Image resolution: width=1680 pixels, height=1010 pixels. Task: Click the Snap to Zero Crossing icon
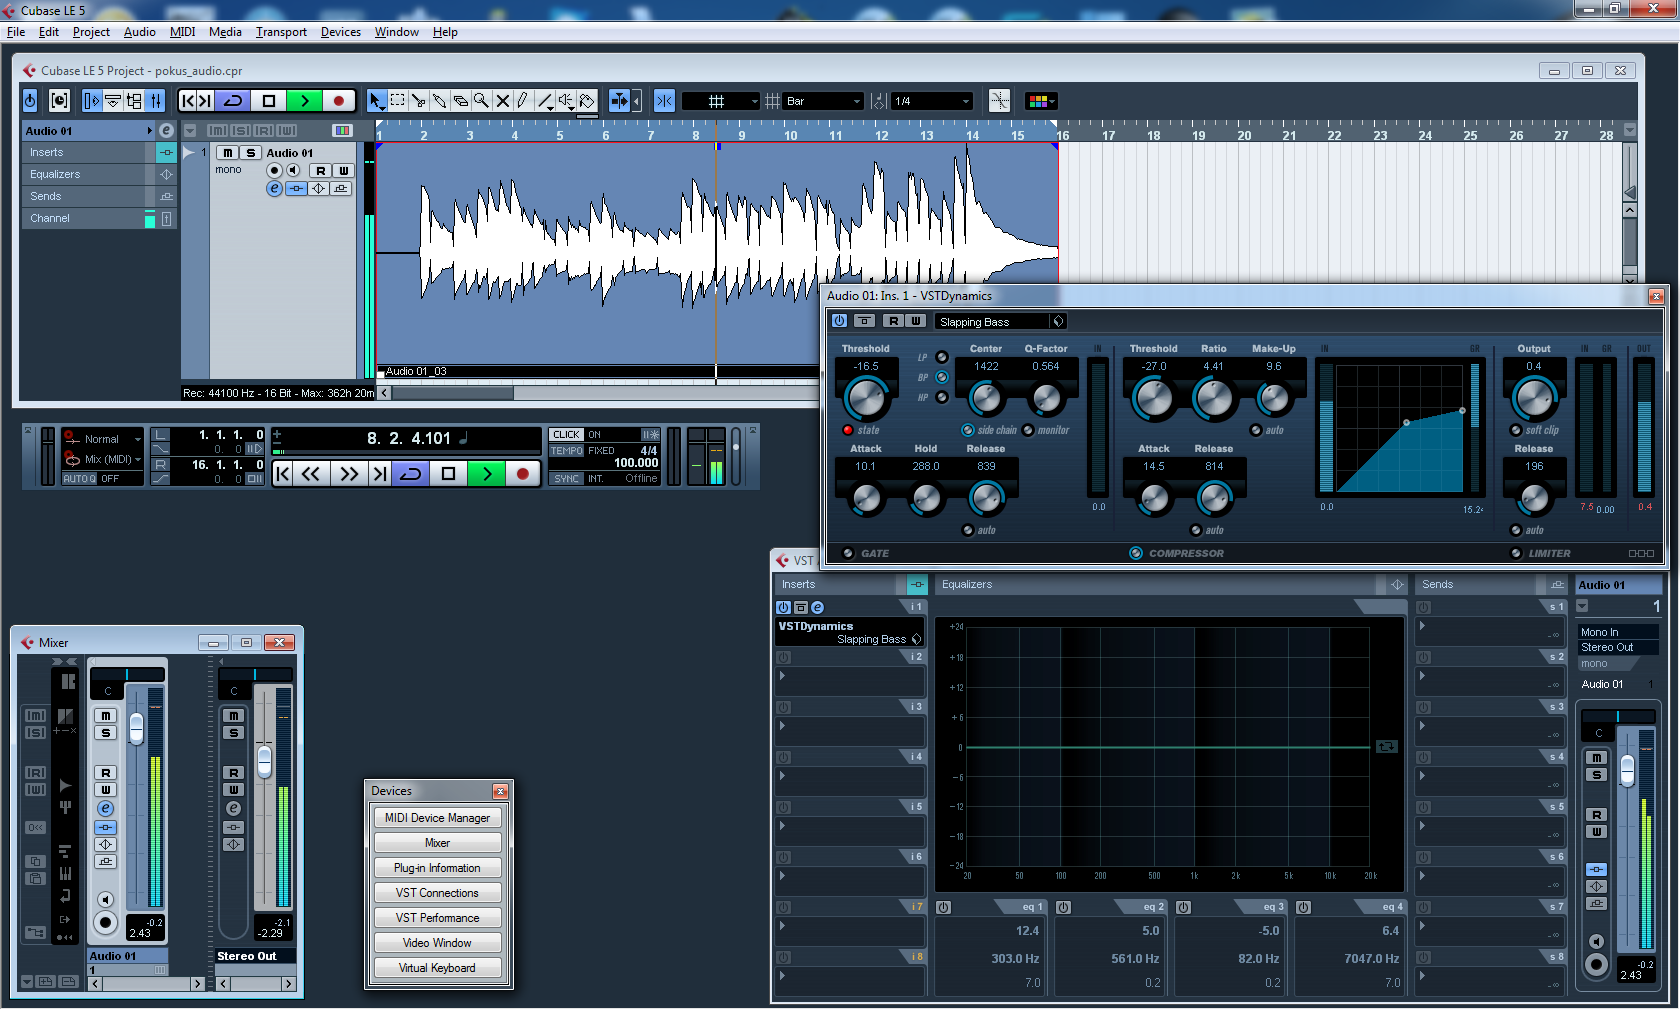(999, 101)
